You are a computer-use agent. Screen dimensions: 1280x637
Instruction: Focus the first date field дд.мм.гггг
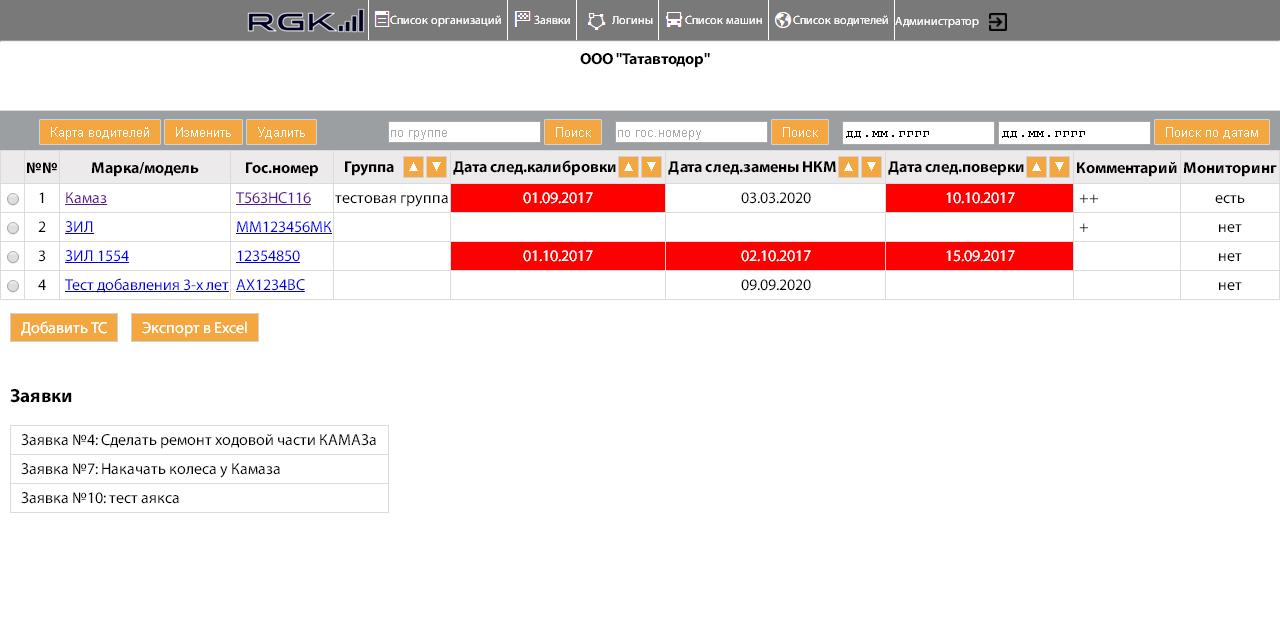point(918,132)
